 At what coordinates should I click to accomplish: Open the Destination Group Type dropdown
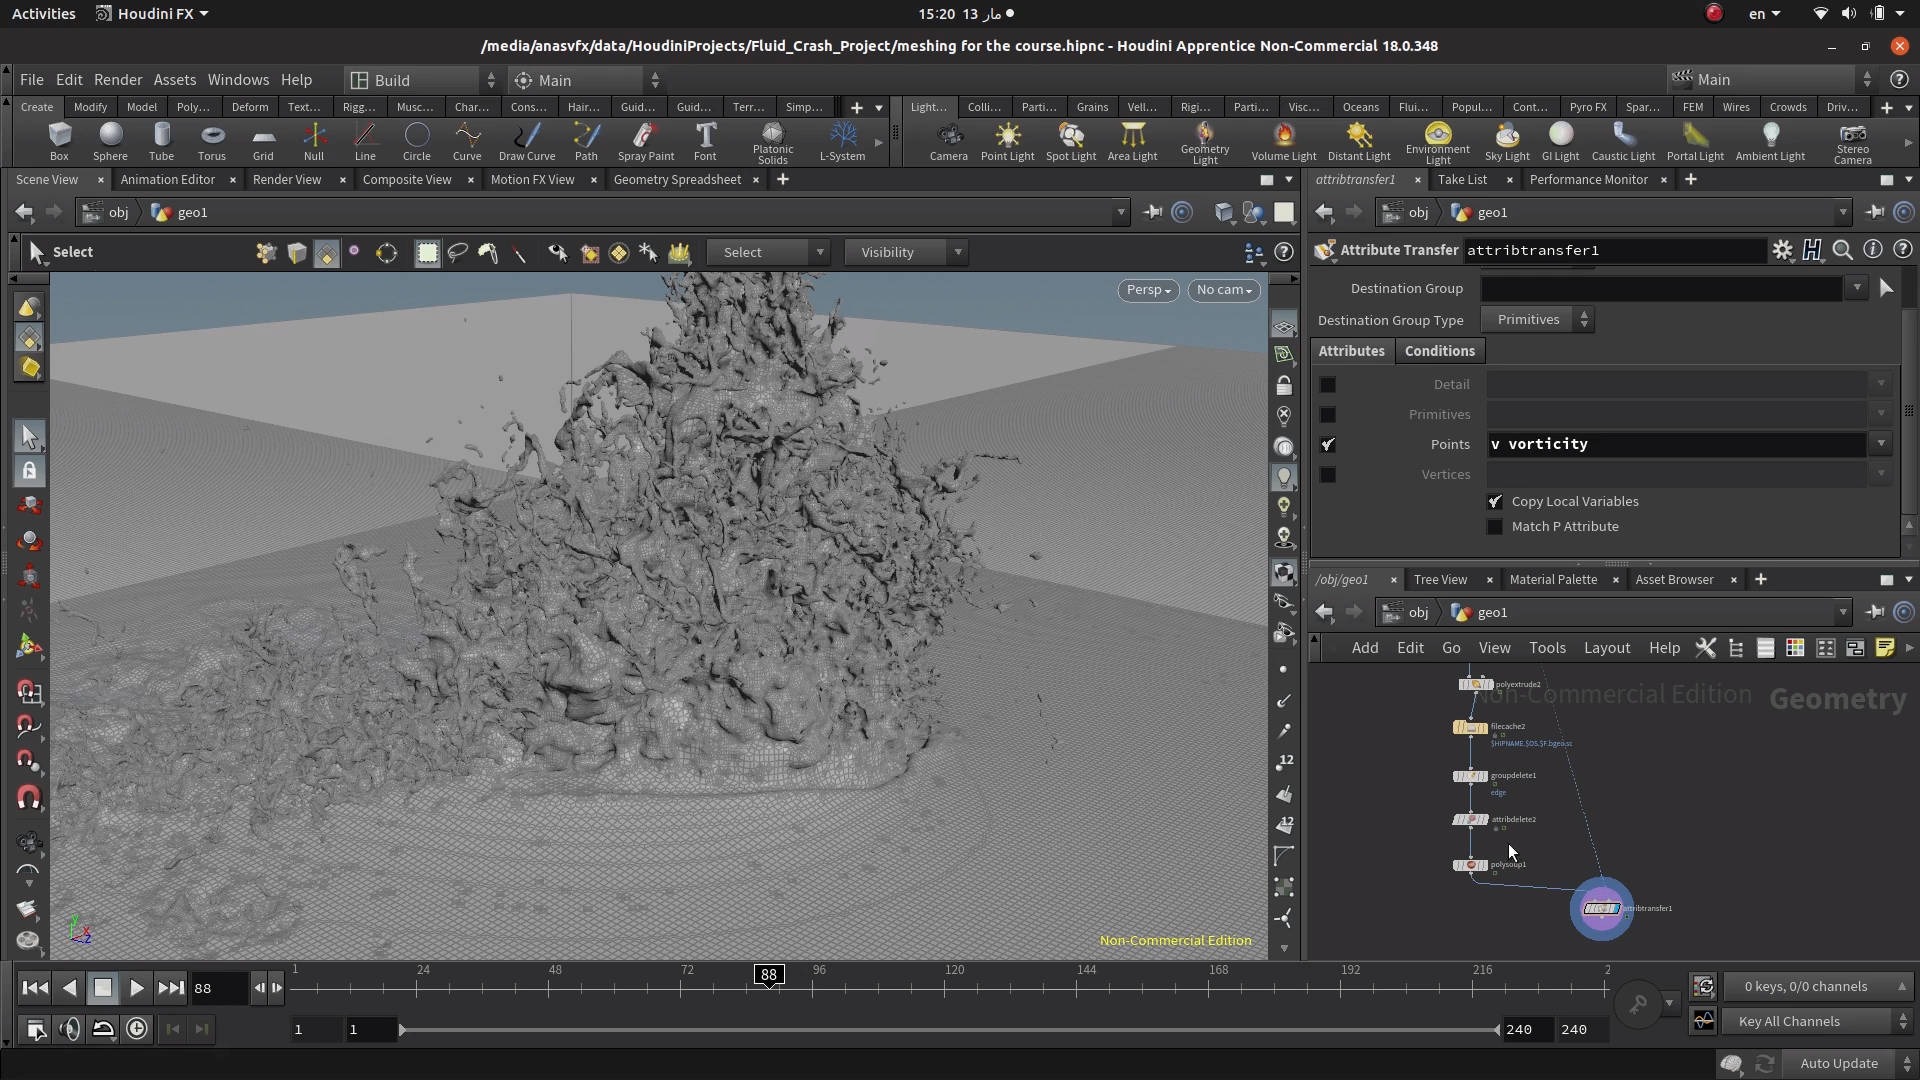(x=1539, y=319)
